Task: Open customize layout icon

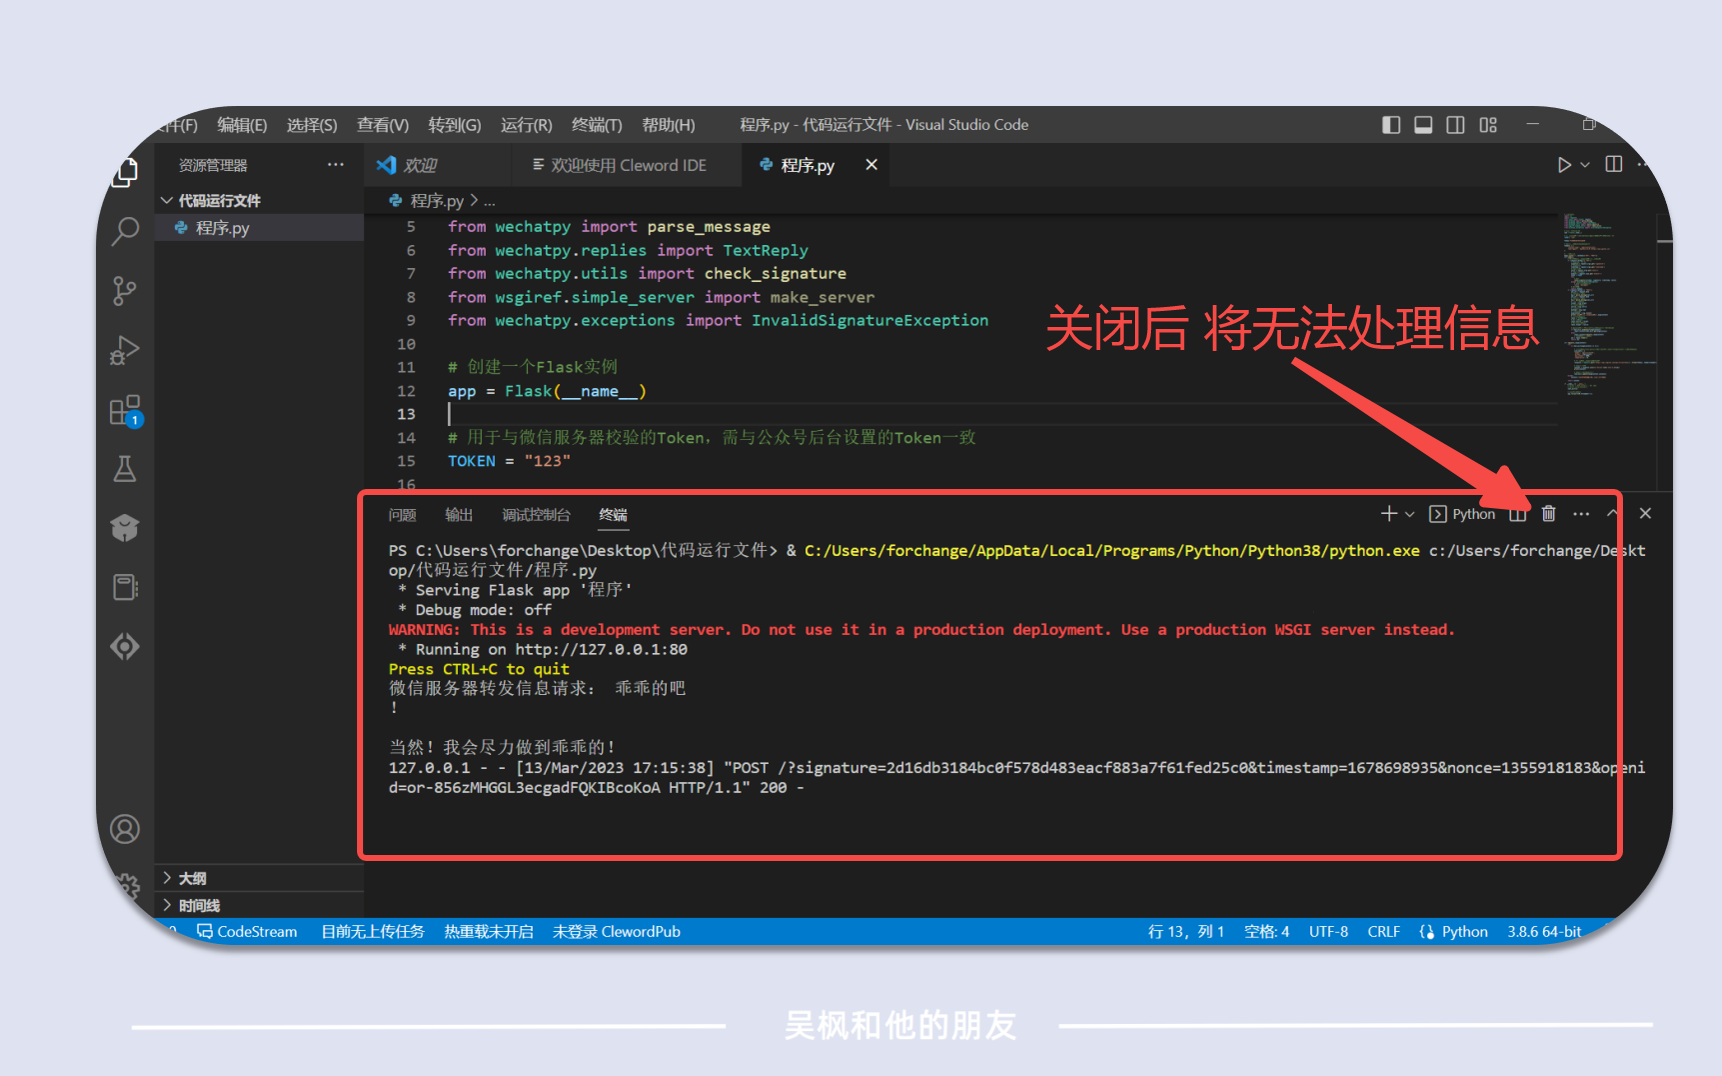Action: click(x=1489, y=125)
